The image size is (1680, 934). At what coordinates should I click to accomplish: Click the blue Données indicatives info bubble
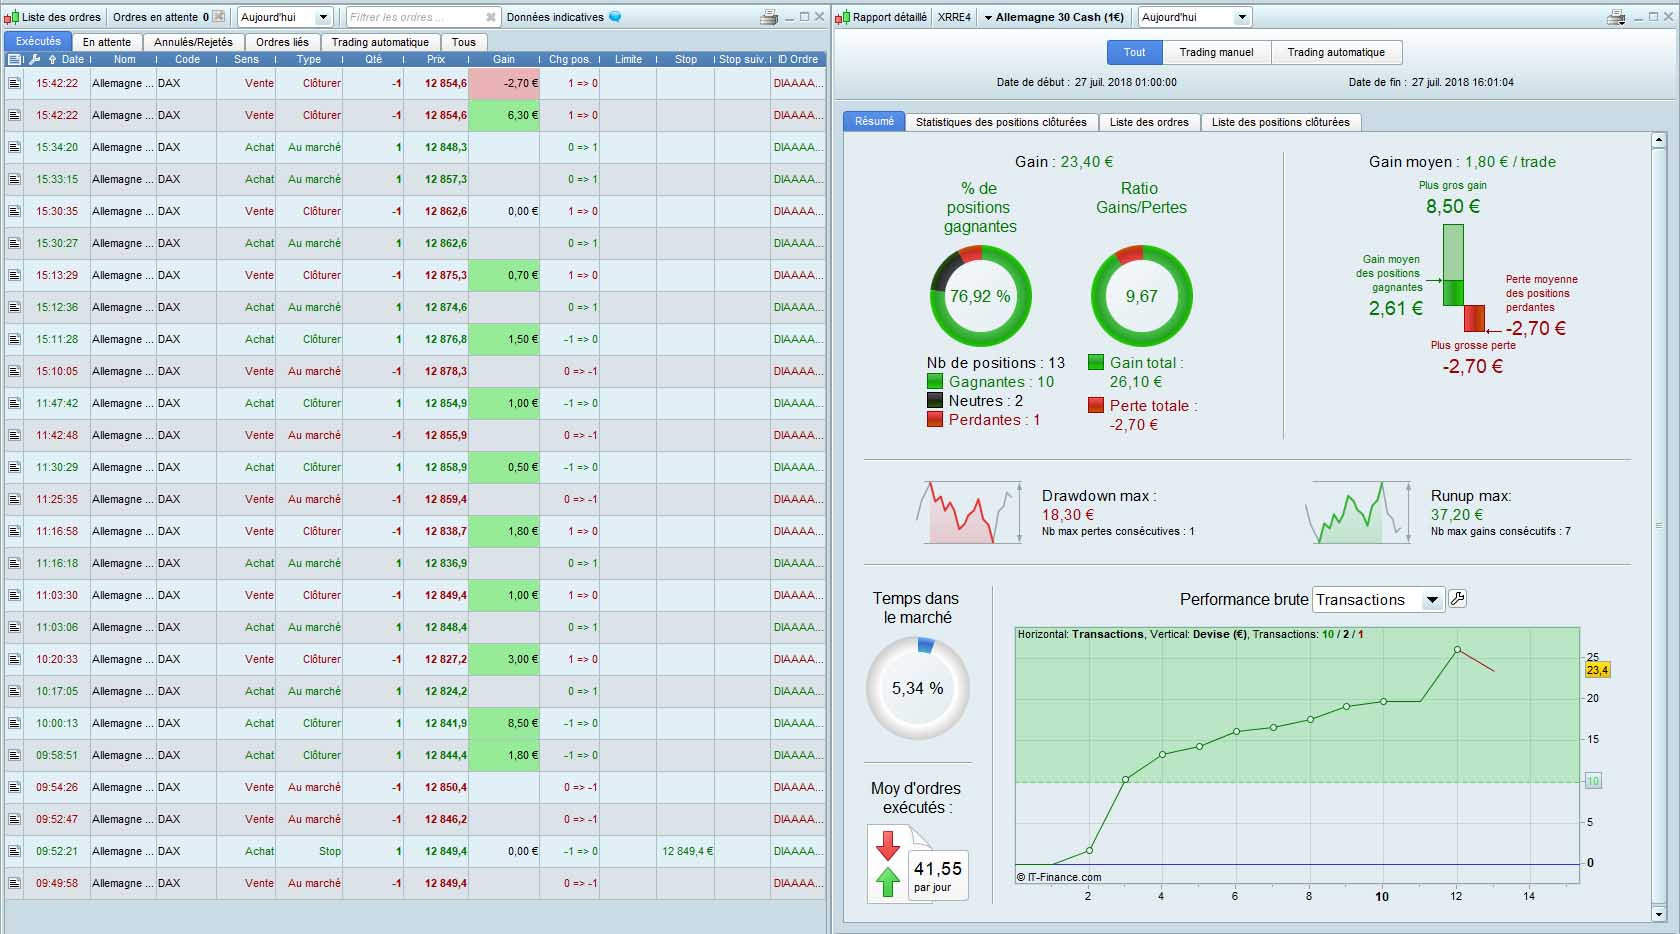(615, 17)
